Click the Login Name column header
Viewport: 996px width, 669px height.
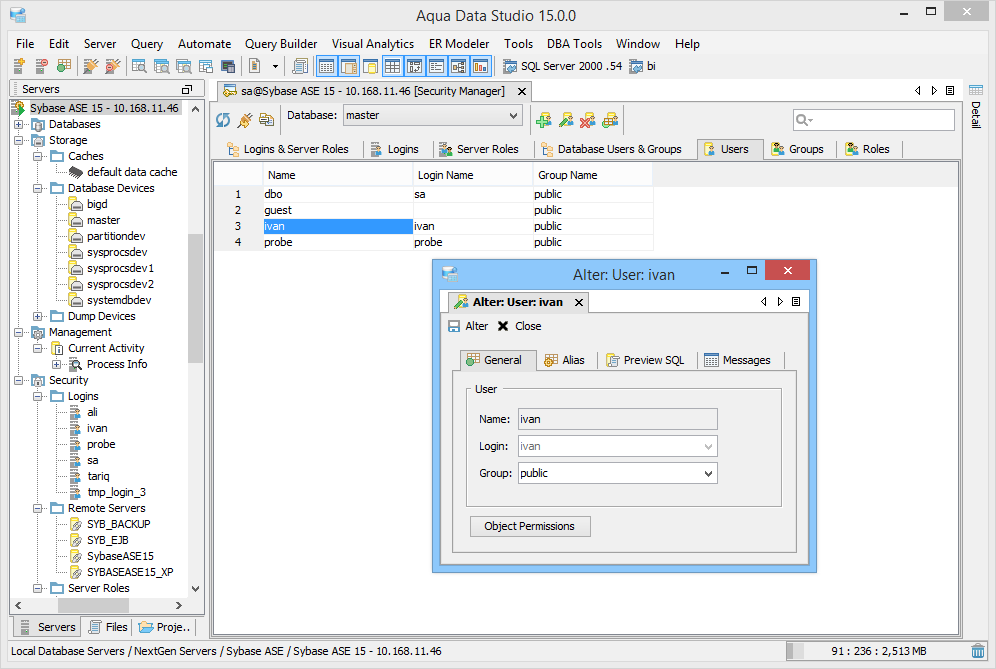click(473, 175)
